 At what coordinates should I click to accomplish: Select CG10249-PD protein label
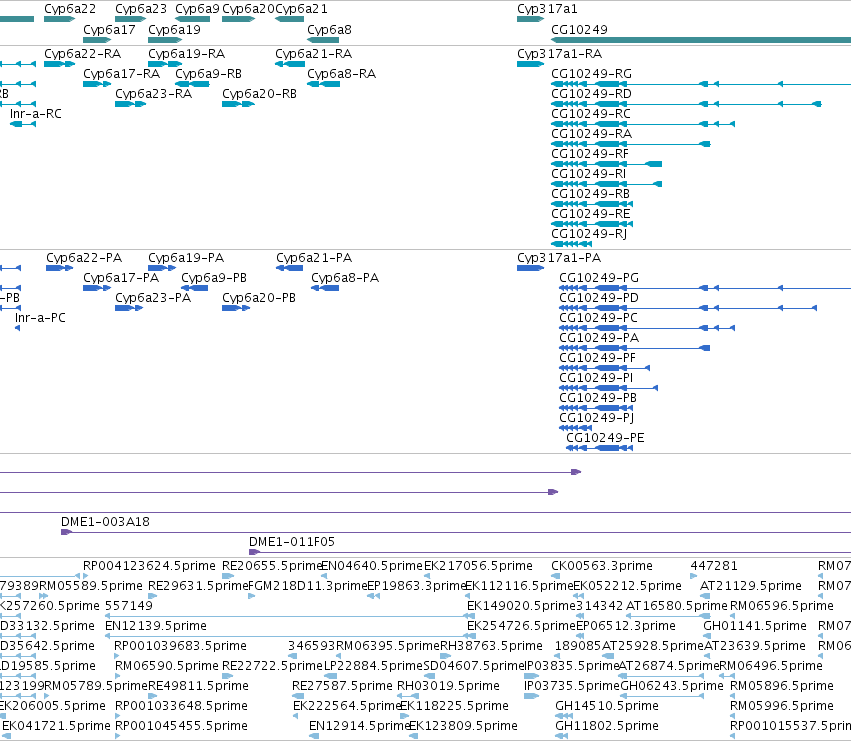599,298
